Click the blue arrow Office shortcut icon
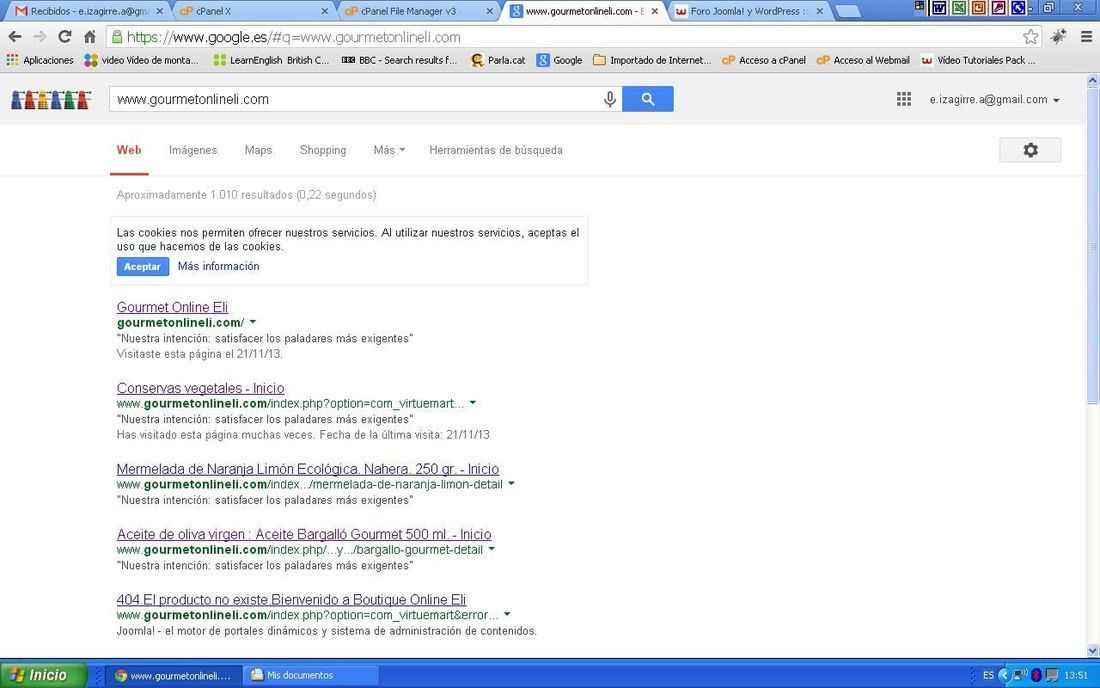1100x688 pixels. [1018, 8]
